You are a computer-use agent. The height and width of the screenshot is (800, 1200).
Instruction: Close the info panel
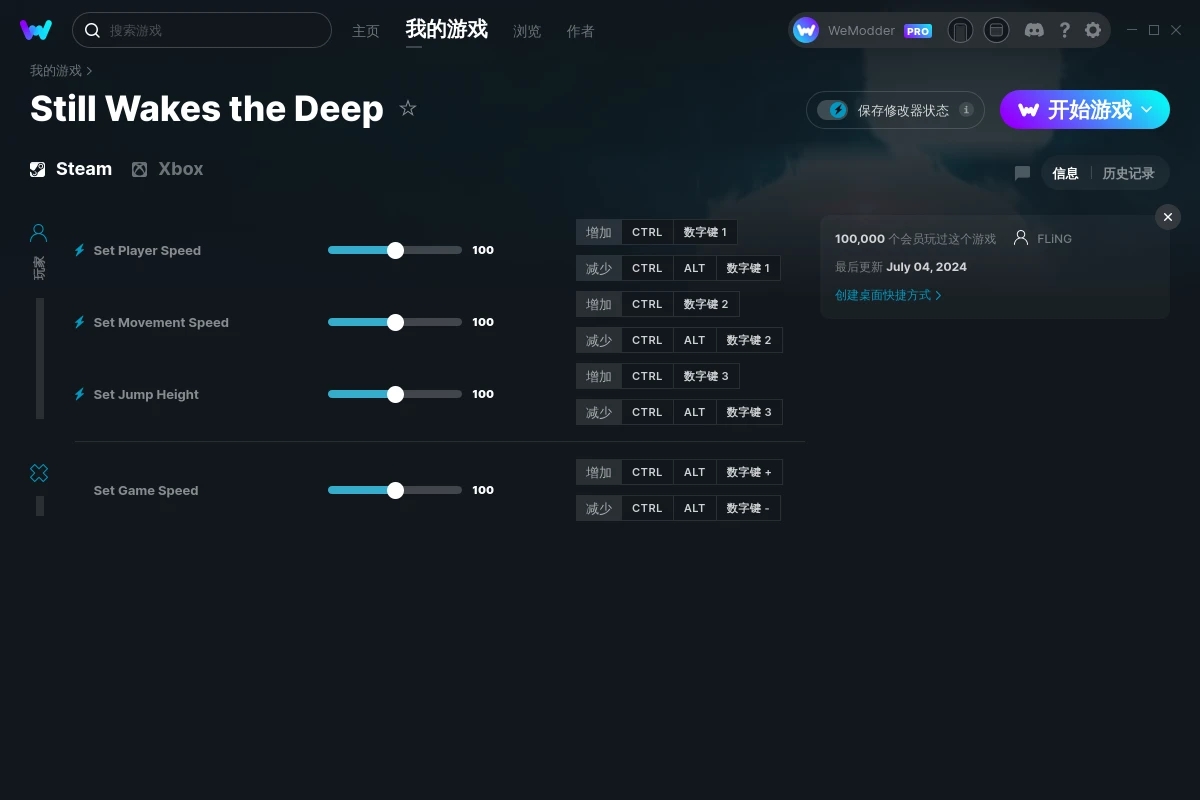coord(1168,217)
